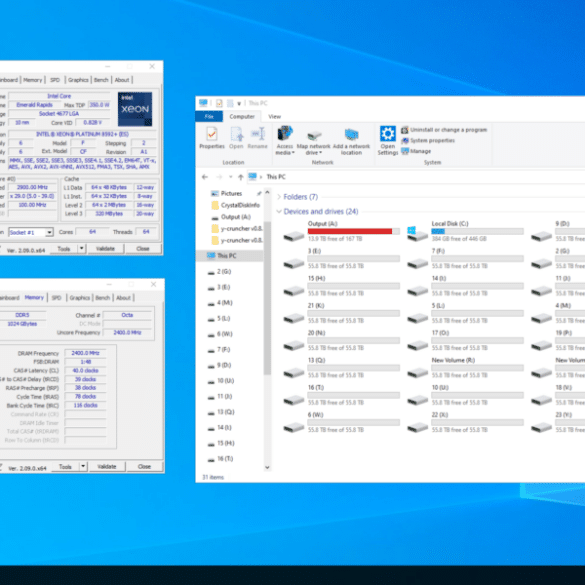Open the Graphics tab in lower CPU-Z window
The image size is (585, 585).
(79, 298)
